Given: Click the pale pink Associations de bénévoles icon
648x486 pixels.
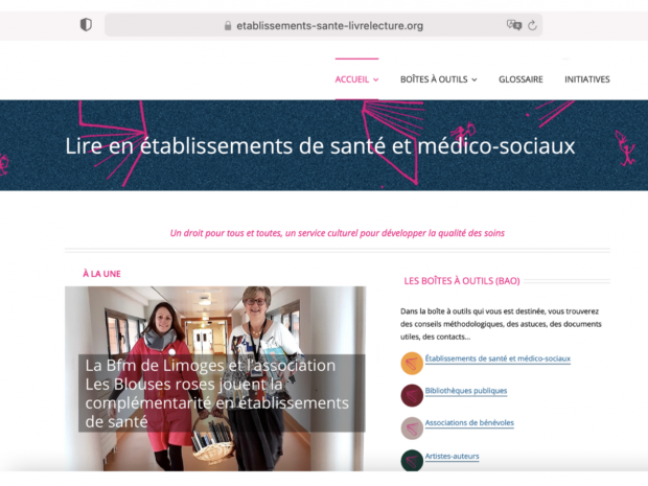Looking at the screenshot, I should pos(412,428).
